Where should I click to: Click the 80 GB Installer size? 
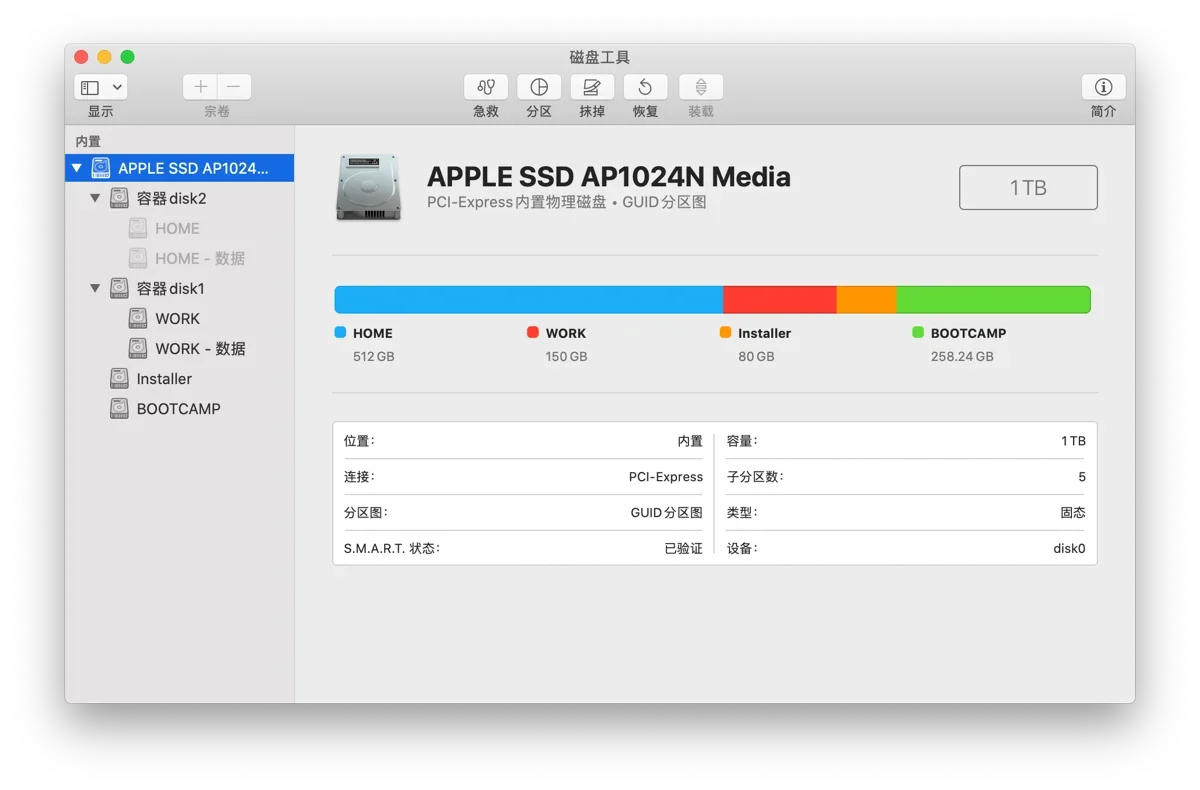tap(756, 356)
